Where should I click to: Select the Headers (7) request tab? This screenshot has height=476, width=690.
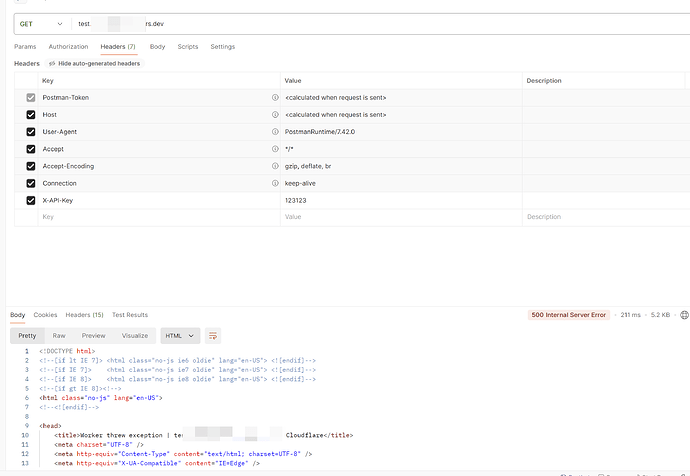pos(118,47)
